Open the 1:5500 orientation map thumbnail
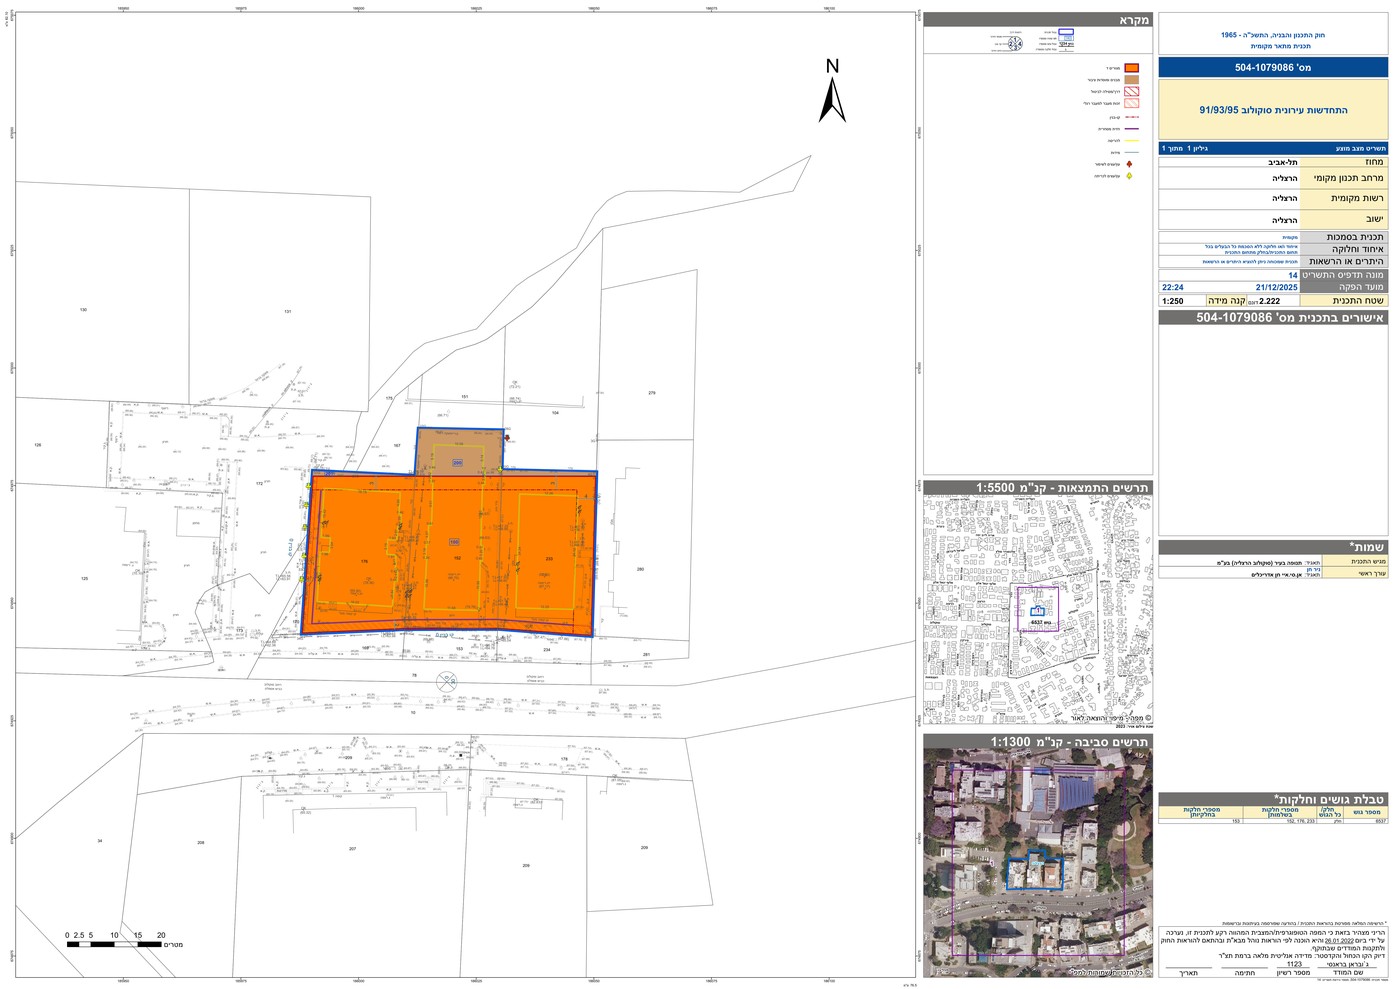Screen dimensions: 1400x989 click(x=1037, y=610)
